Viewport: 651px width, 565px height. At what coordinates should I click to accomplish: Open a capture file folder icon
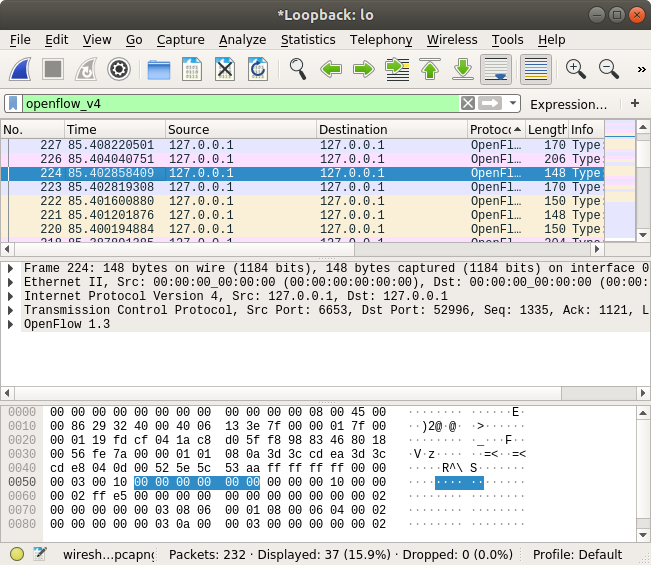159,69
